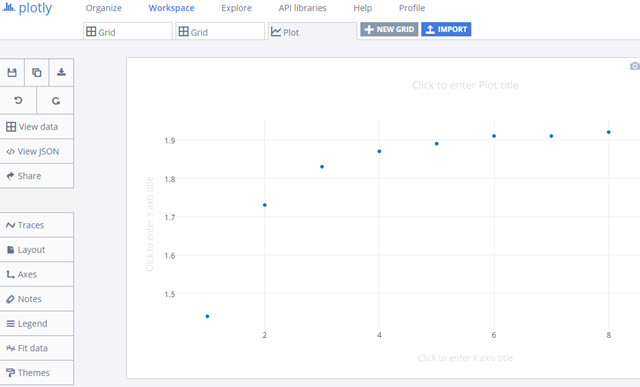
Task: Click the camera snapshot icon on plot
Action: pos(635,66)
